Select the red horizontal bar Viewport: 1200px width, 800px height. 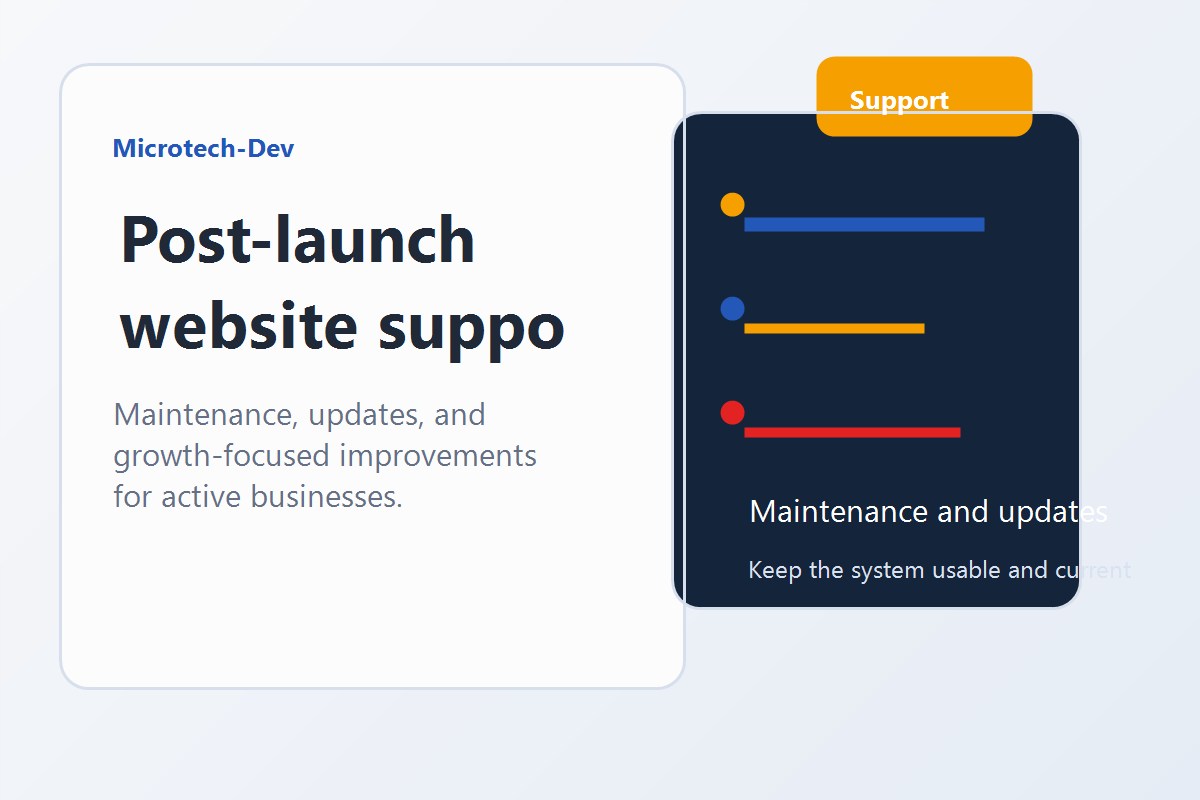pyautogui.click(x=852, y=432)
